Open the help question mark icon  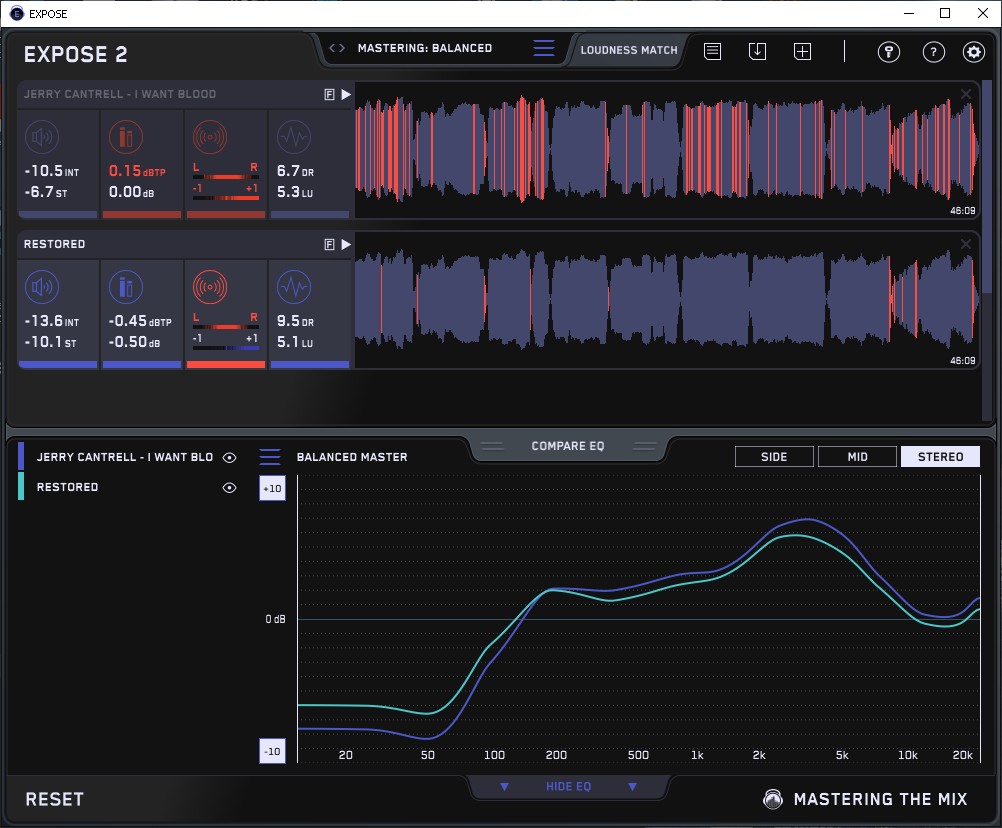pyautogui.click(x=933, y=52)
